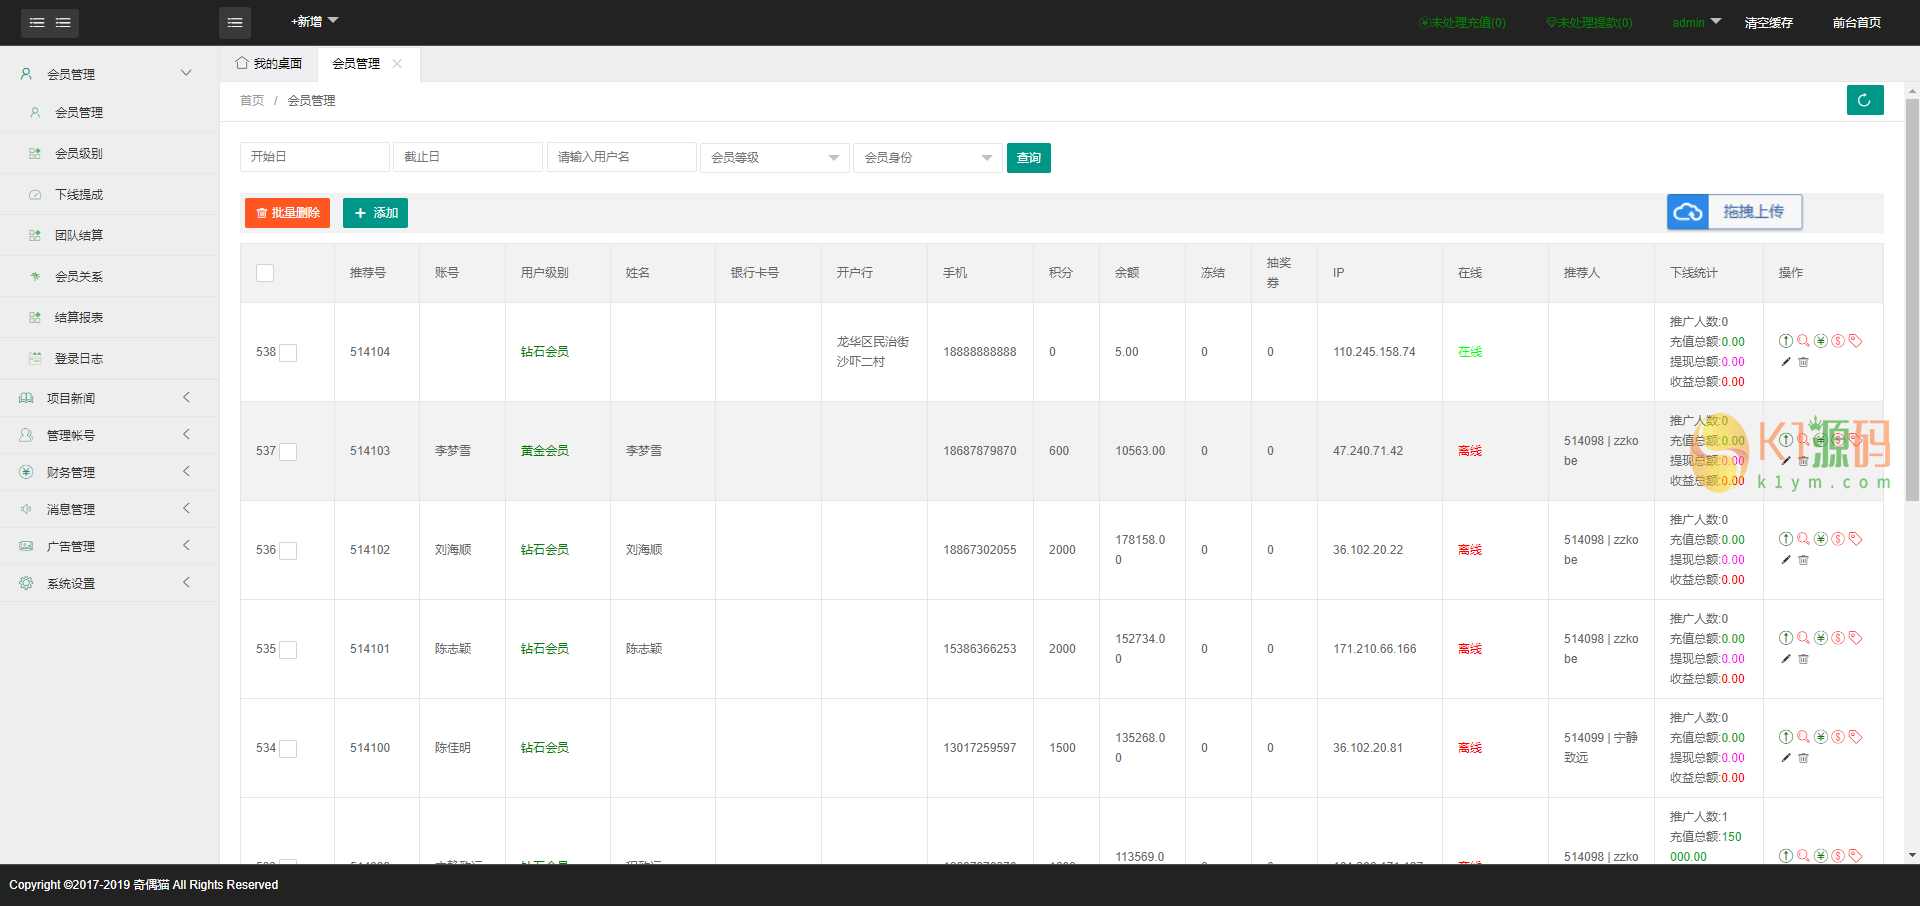Image resolution: width=1920 pixels, height=906 pixels.
Task: Select the checkbox for row 536
Action: click(x=288, y=550)
